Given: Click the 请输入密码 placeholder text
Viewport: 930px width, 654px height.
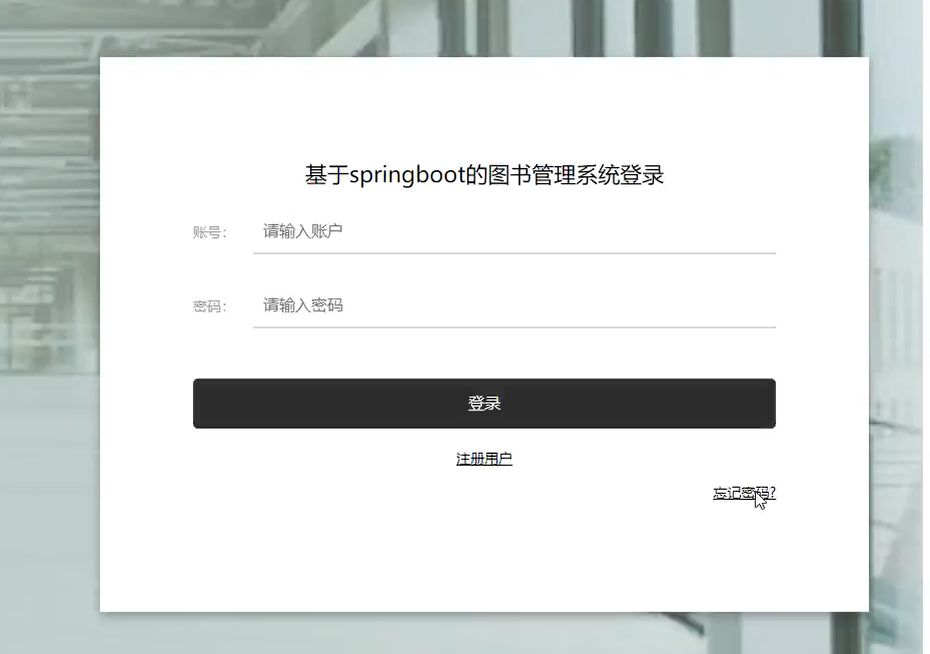Looking at the screenshot, I should (x=302, y=305).
